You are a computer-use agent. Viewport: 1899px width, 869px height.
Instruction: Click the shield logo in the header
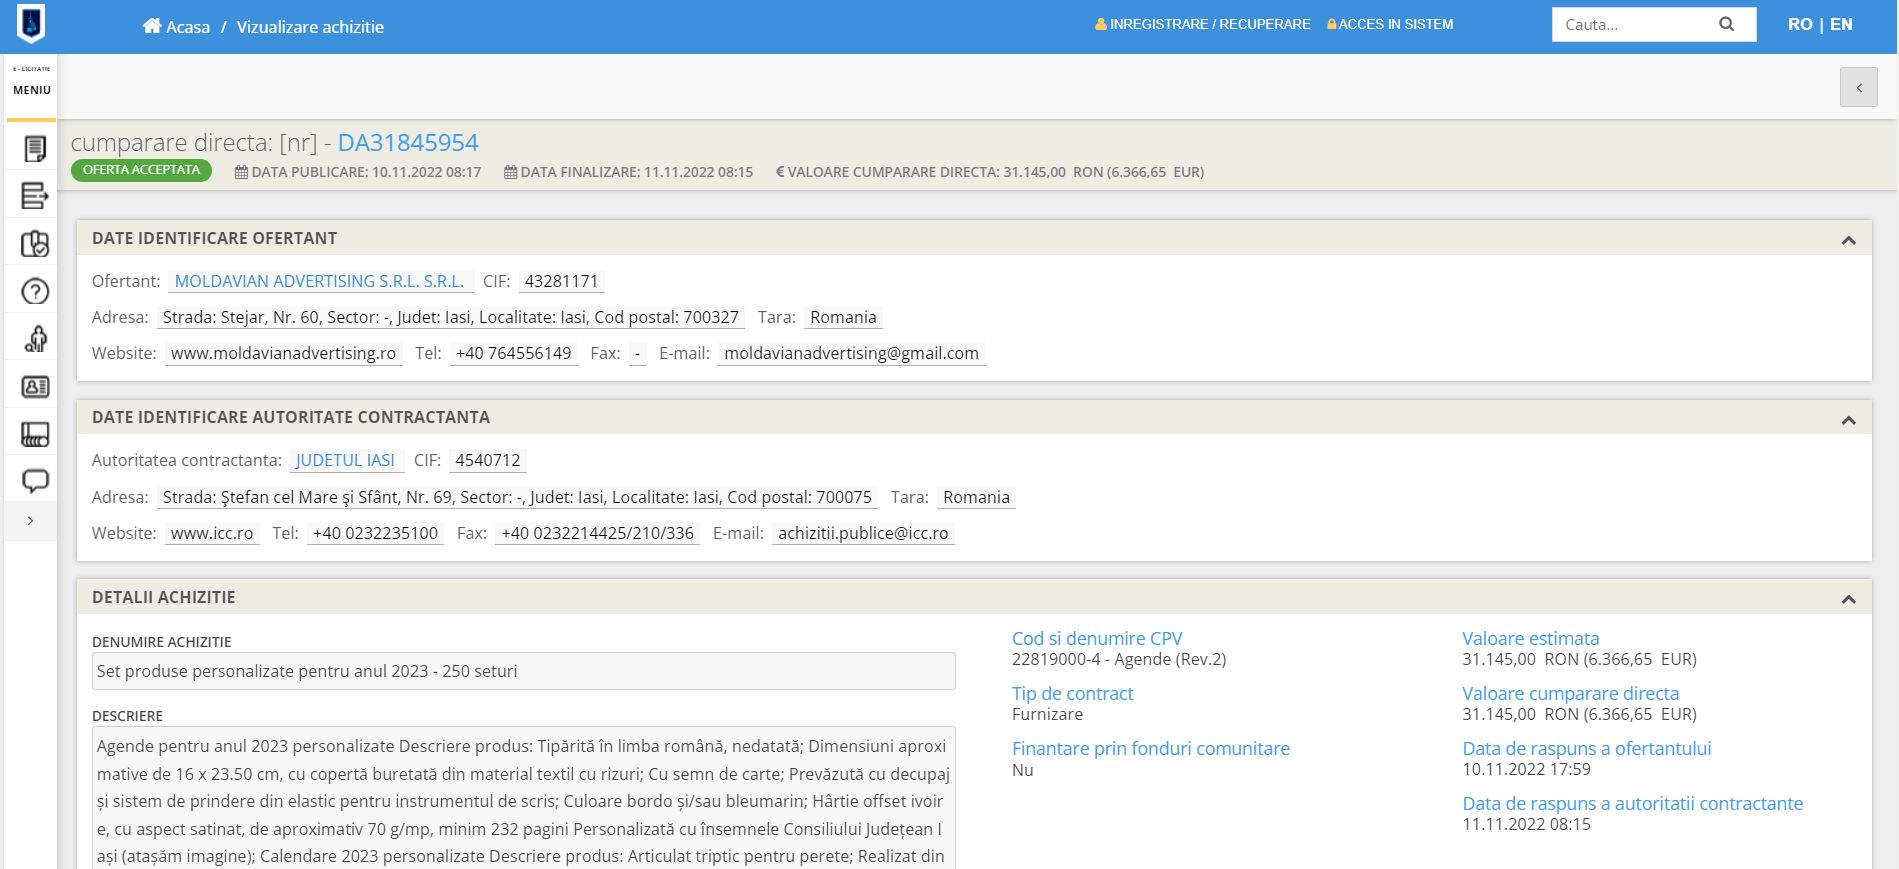pyautogui.click(x=31, y=23)
